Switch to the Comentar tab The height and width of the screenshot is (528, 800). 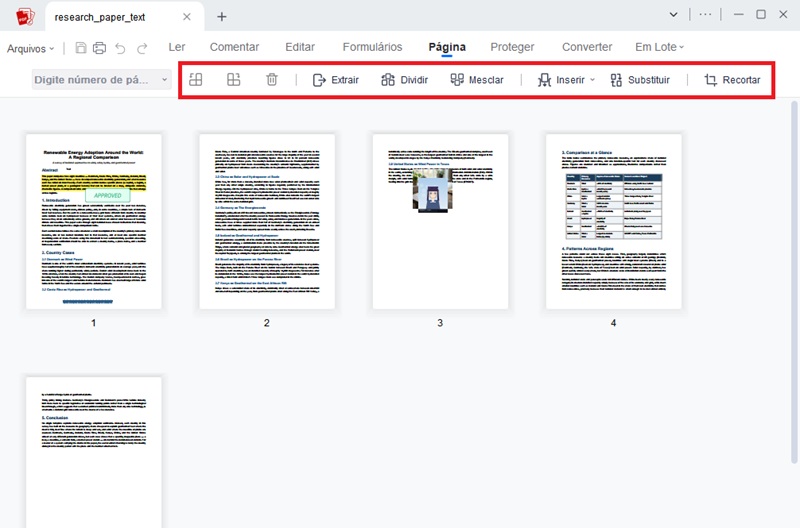click(234, 47)
